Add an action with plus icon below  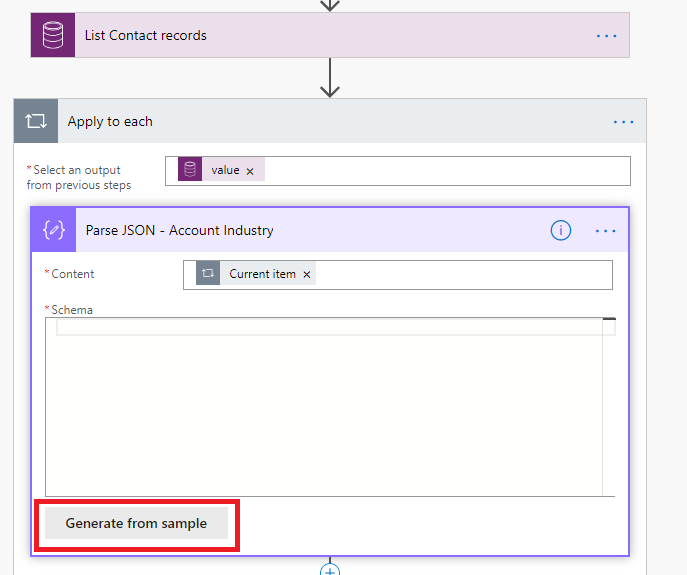pyautogui.click(x=330, y=569)
